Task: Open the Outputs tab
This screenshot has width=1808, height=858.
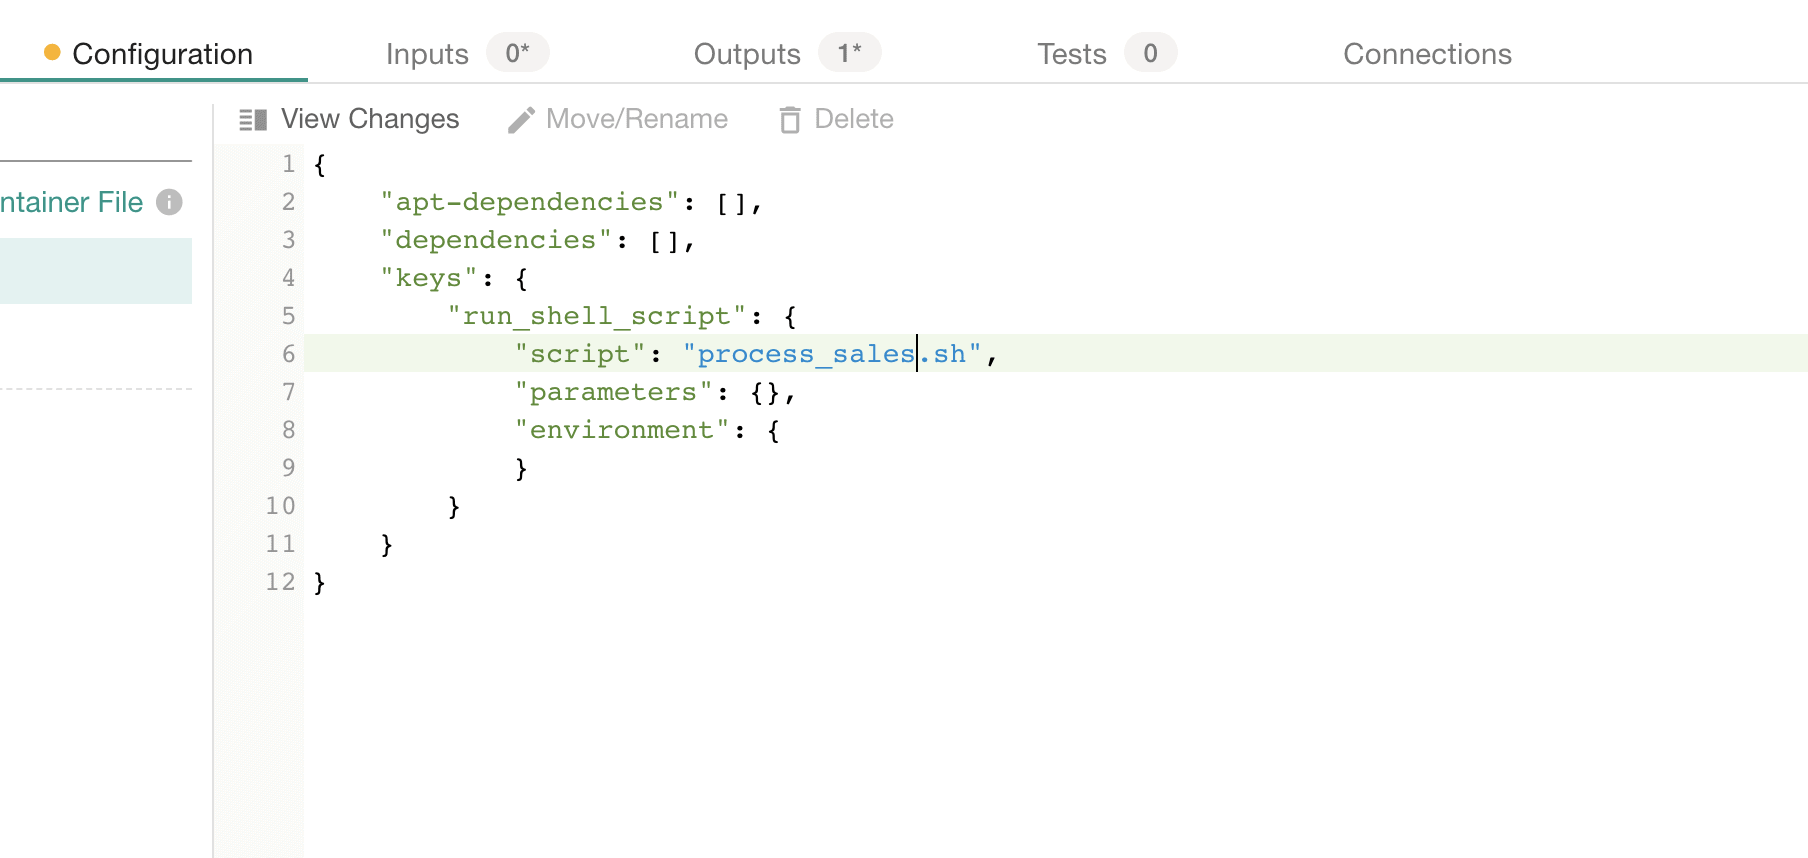Action: (x=747, y=54)
